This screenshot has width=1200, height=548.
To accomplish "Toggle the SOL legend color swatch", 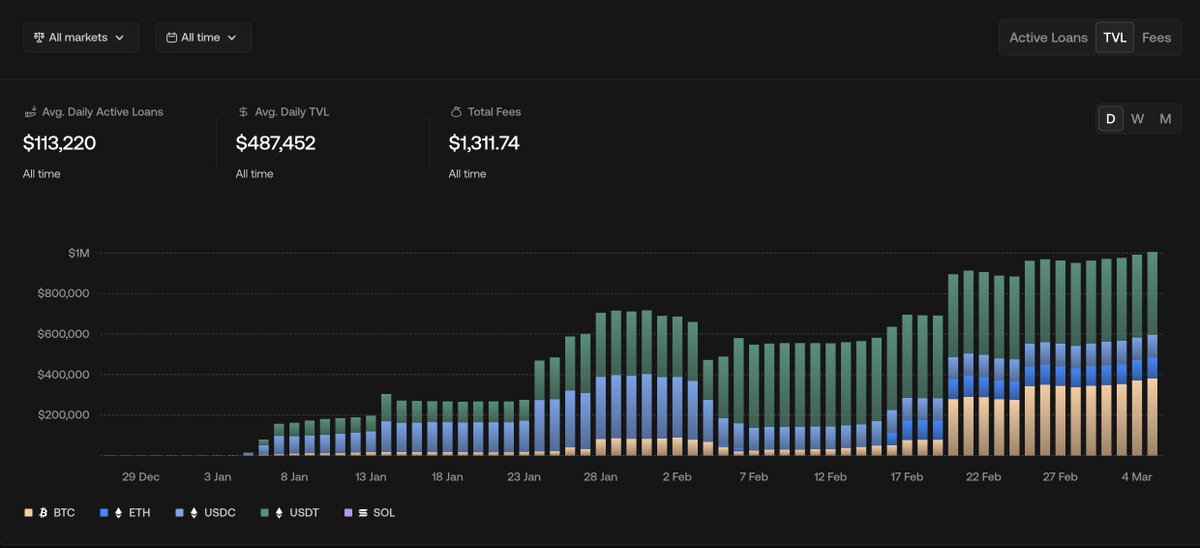I will tap(348, 512).
